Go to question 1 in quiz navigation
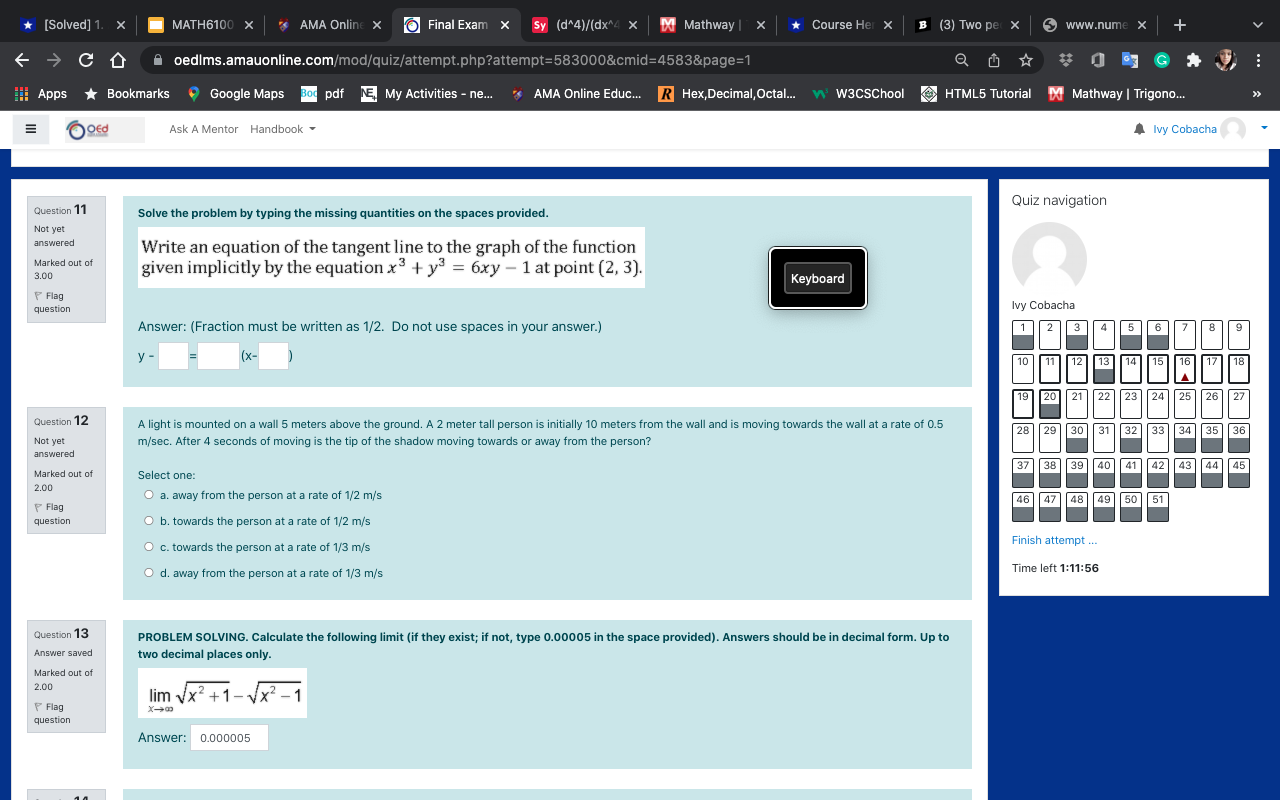1280x800 pixels. 1023,334
